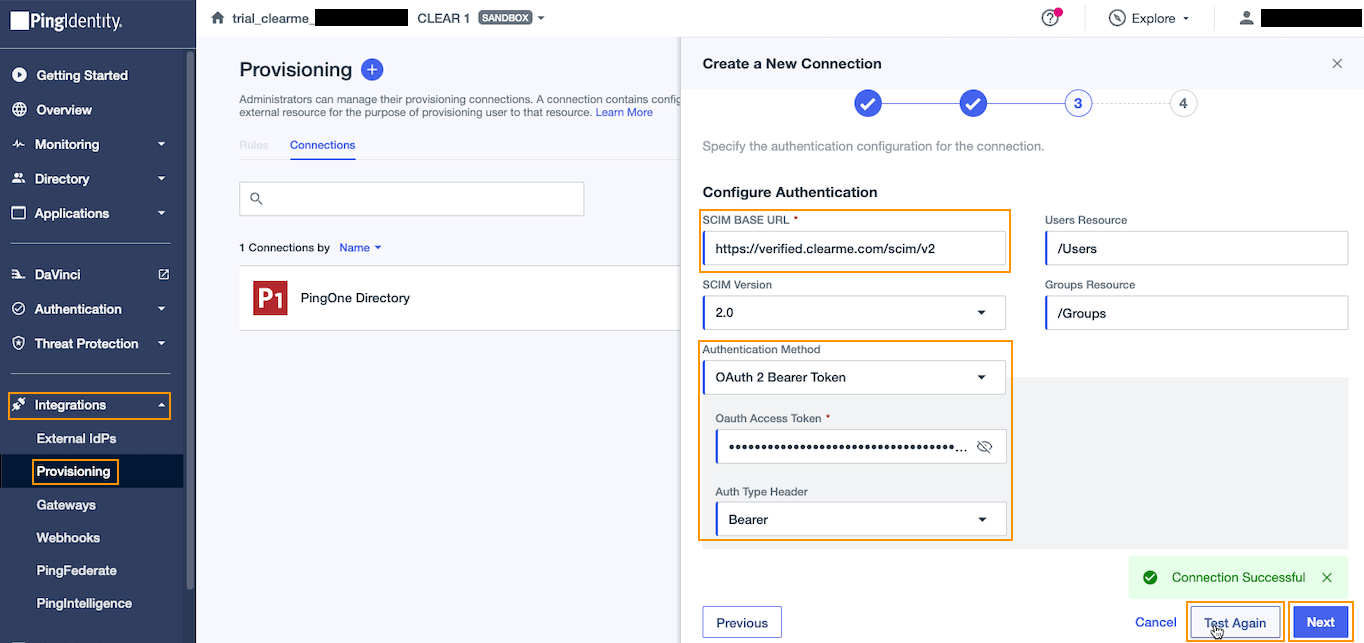This screenshot has height=643, width=1364.
Task: Change sort order via Name dropdown
Action: tap(360, 247)
